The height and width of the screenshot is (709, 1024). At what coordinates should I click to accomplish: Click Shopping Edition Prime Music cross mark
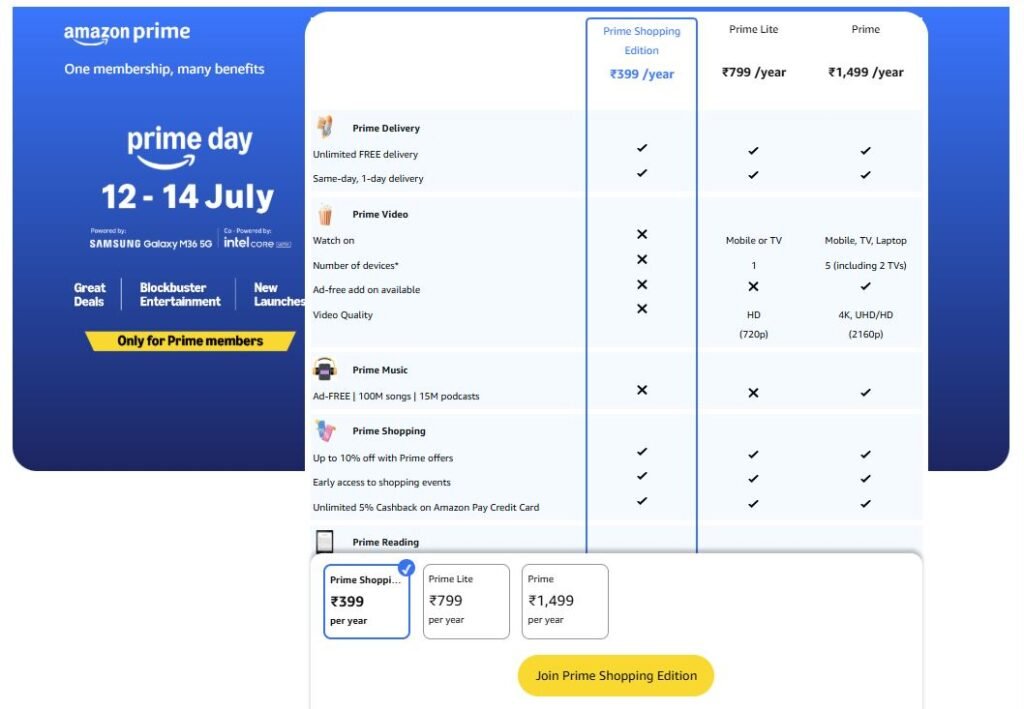click(642, 390)
